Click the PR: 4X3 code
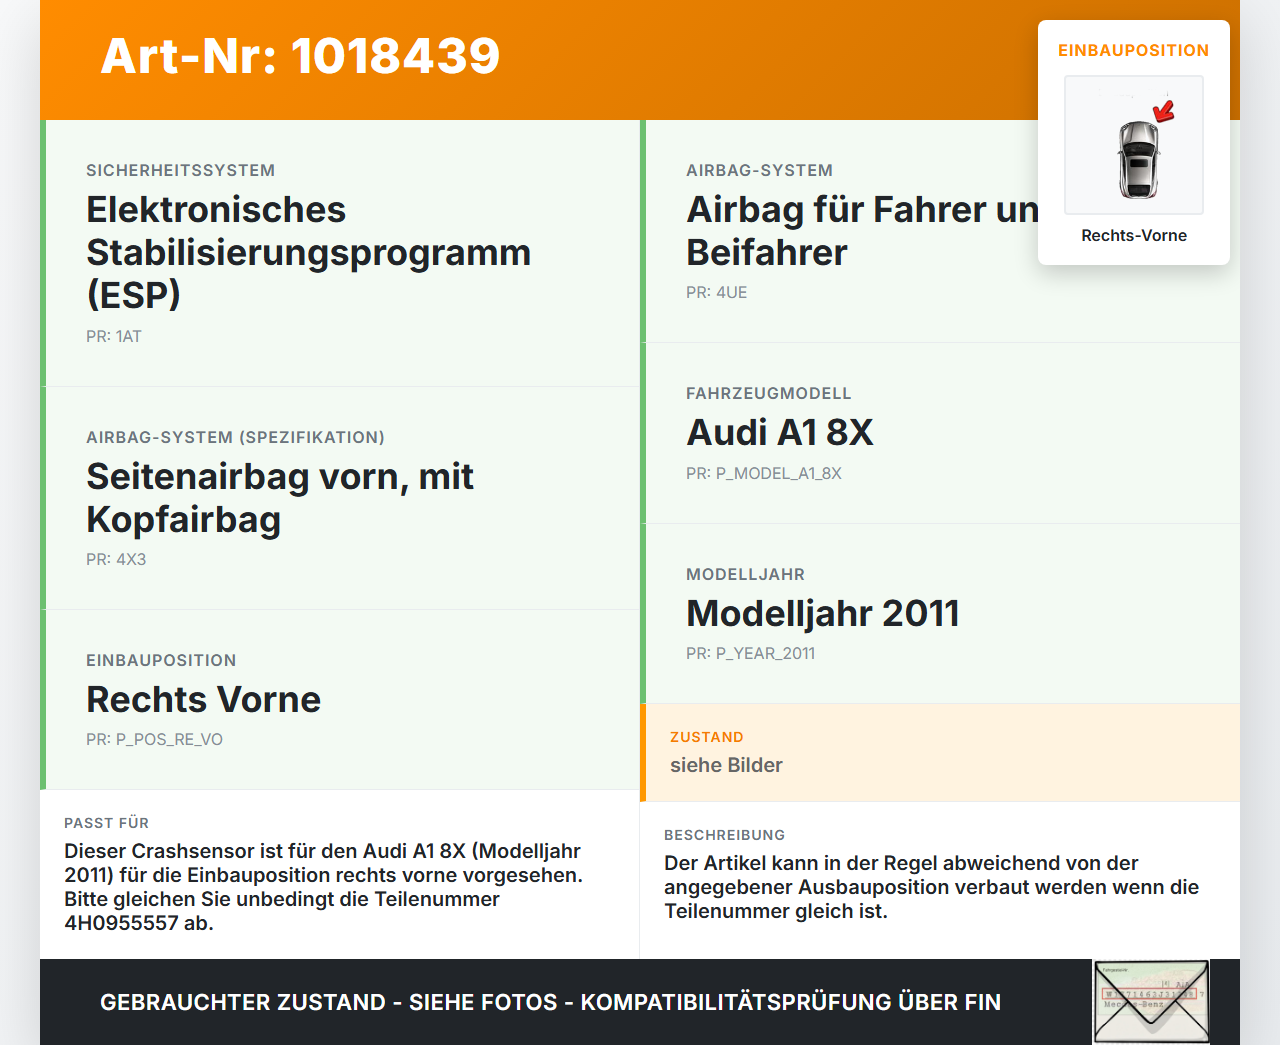Screen dimensions: 1280x1046 click(116, 559)
